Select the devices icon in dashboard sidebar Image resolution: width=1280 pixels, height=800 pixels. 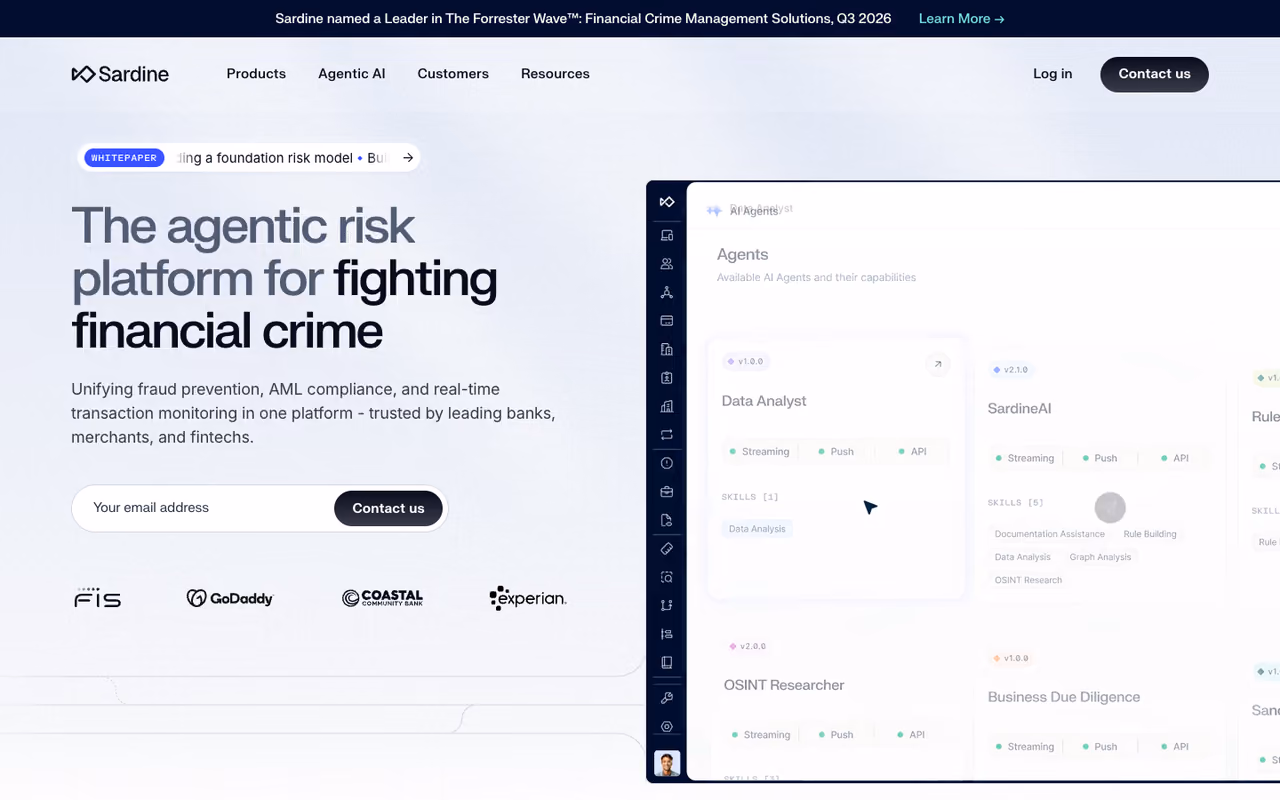[x=667, y=235]
